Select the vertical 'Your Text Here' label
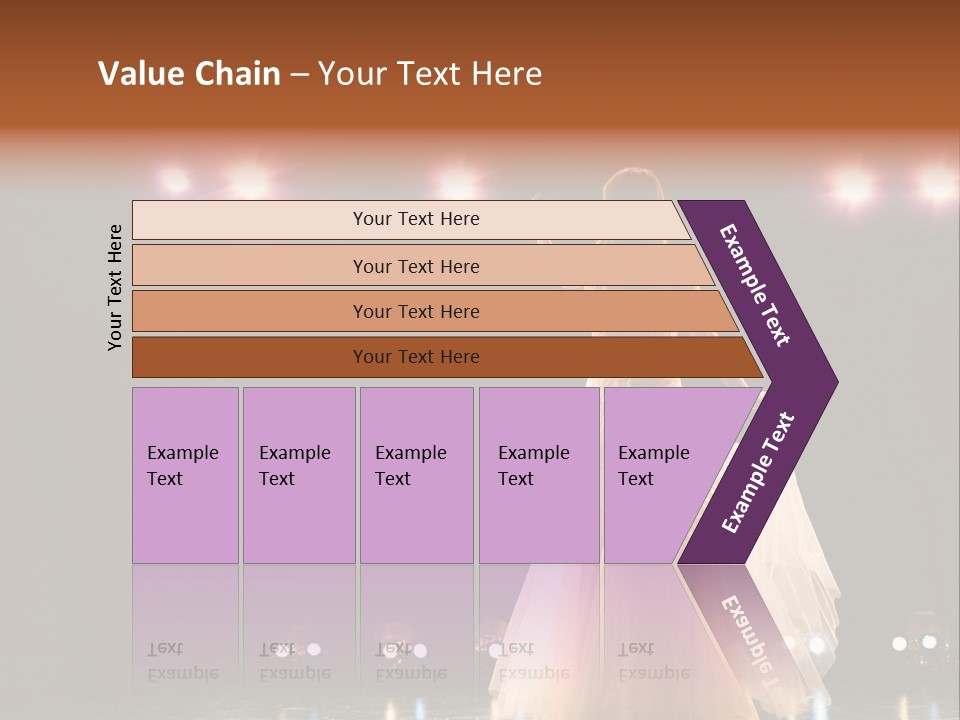The image size is (960, 720). pyautogui.click(x=115, y=287)
